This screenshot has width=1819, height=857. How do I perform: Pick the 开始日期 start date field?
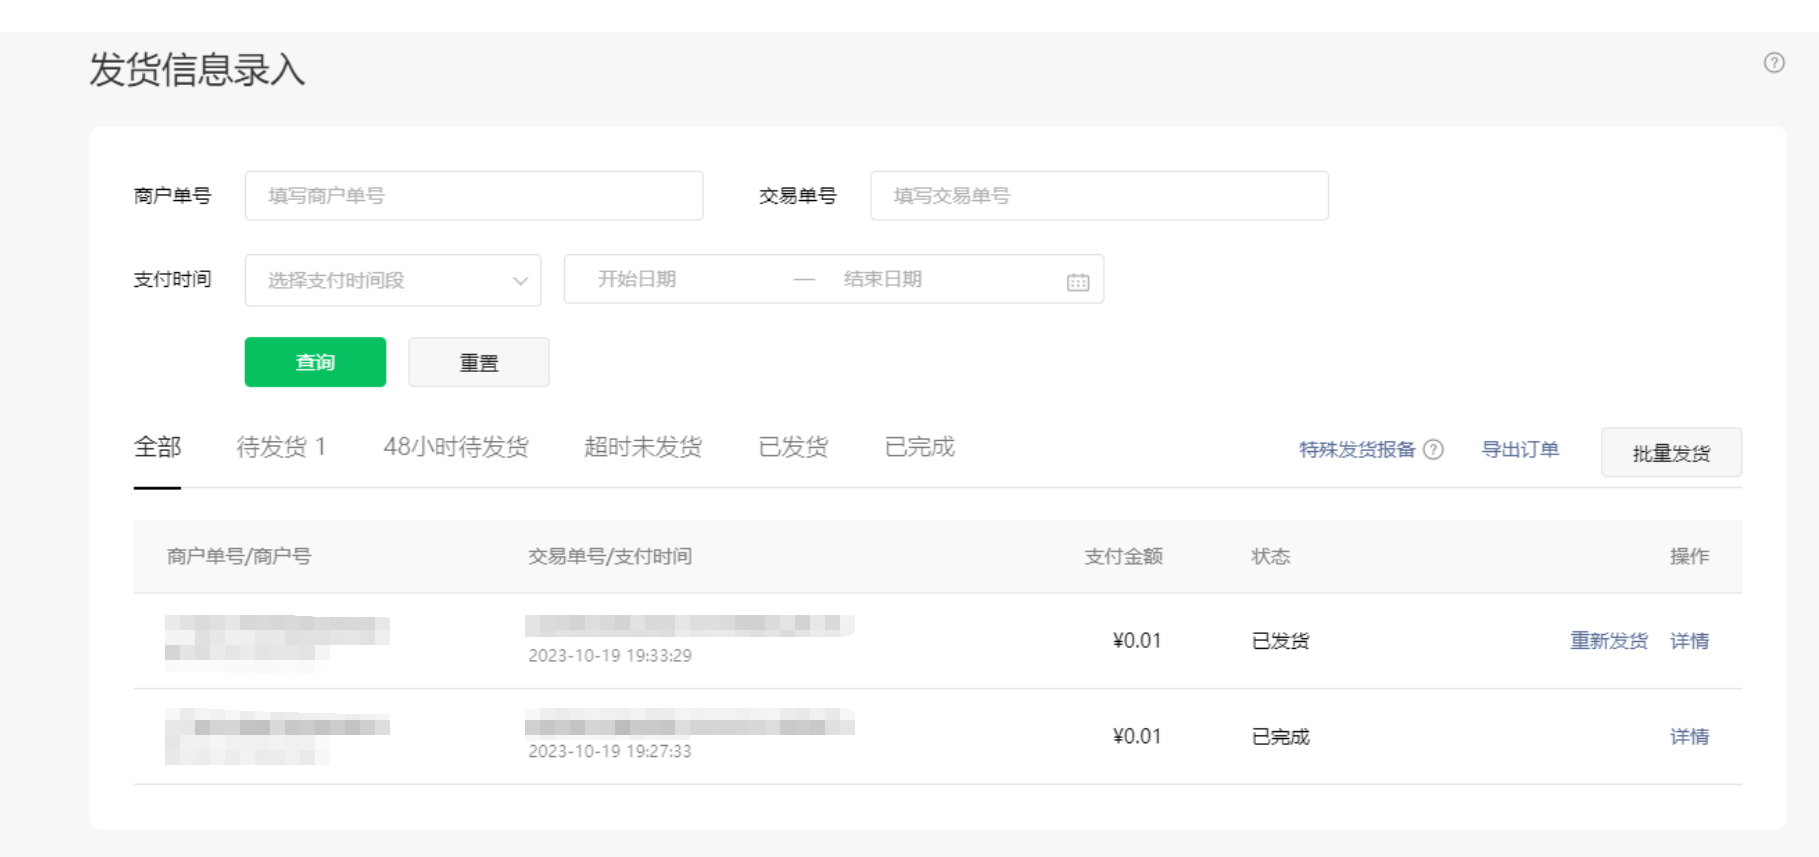pyautogui.click(x=637, y=279)
